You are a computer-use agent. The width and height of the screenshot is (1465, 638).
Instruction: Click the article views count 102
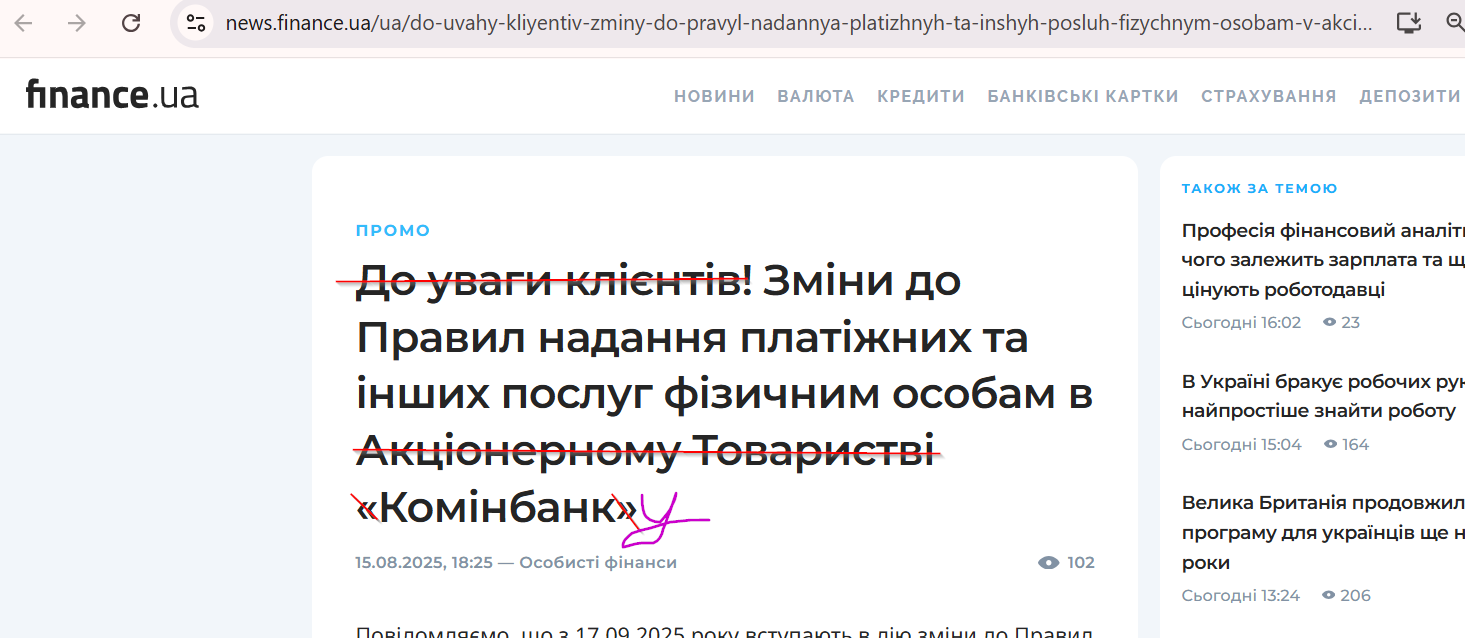[x=1081, y=563]
